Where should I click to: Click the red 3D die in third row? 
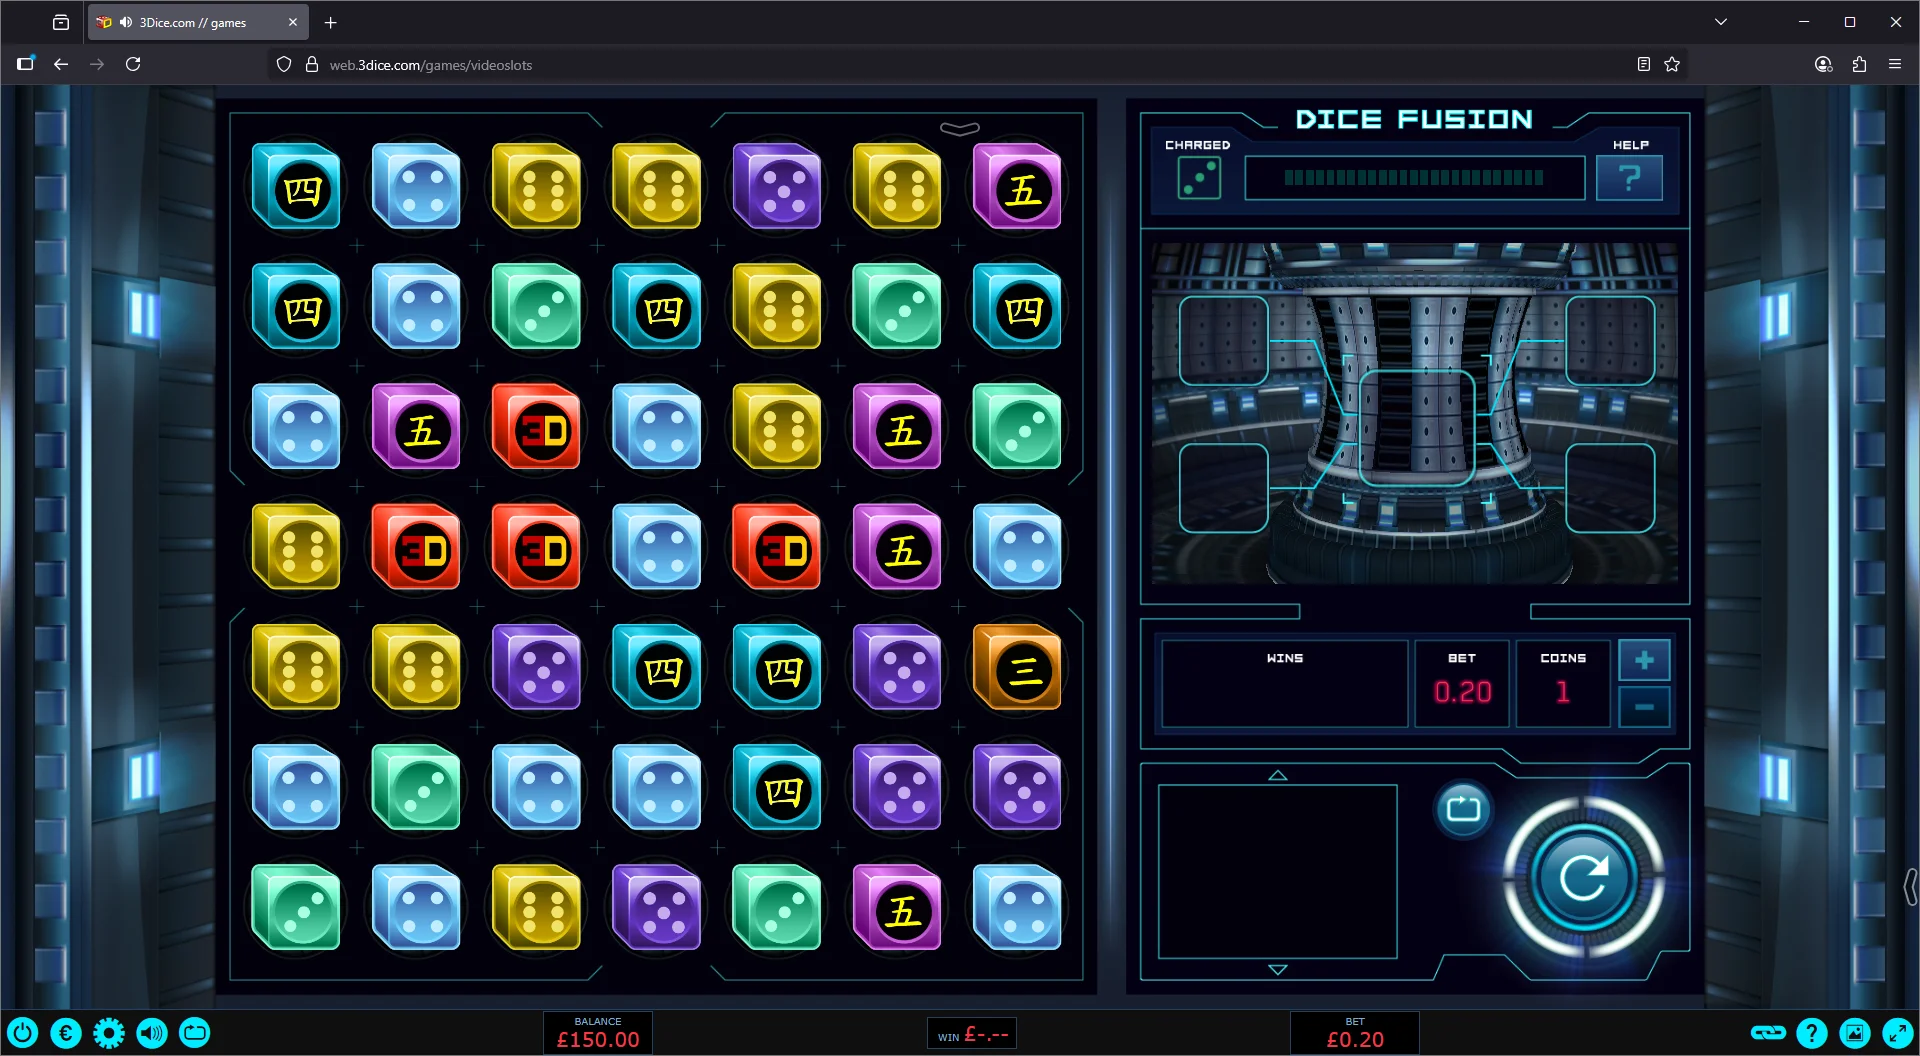point(537,427)
